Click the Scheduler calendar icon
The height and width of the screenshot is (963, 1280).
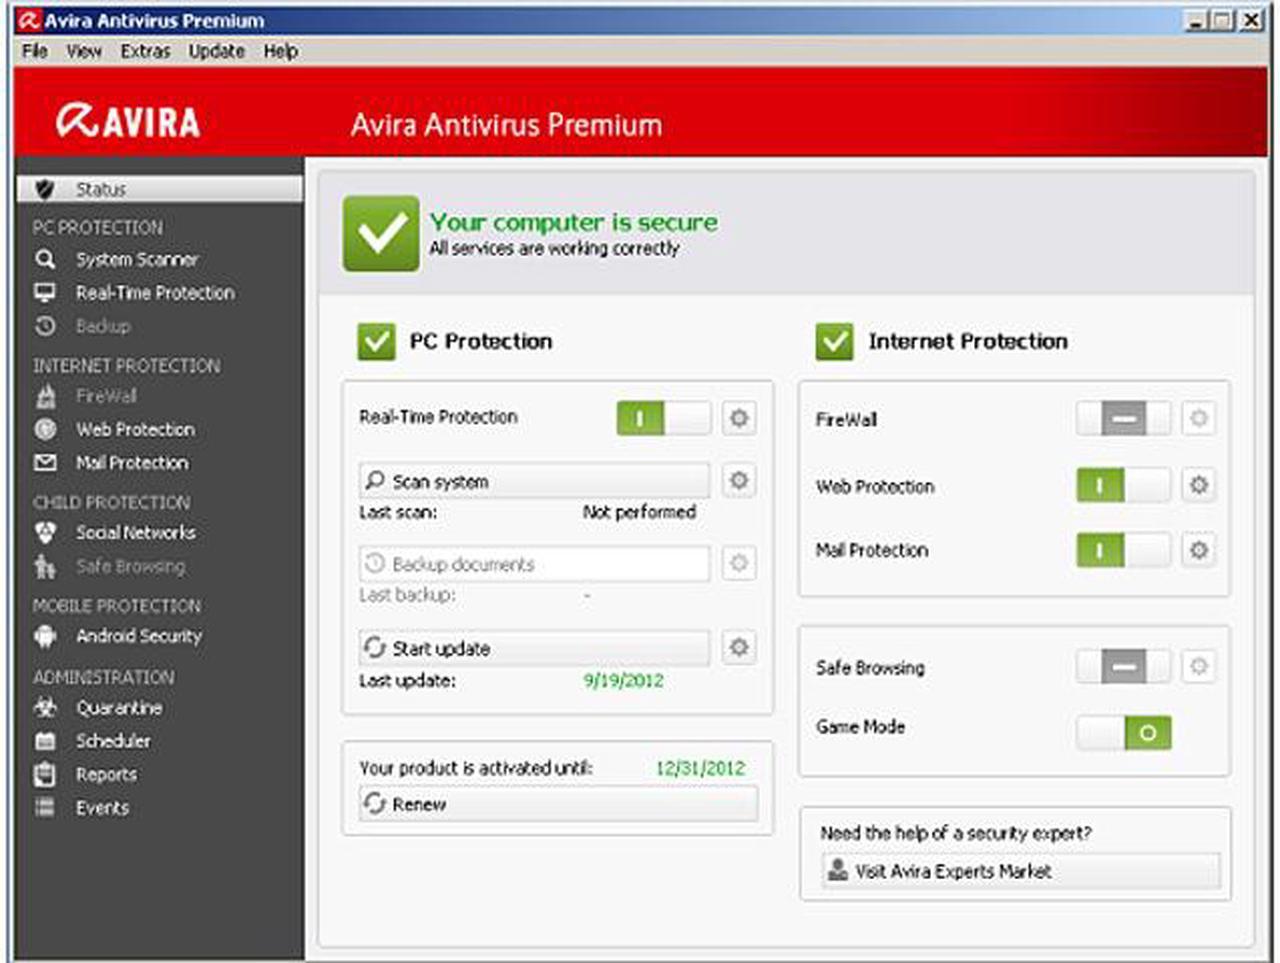[x=45, y=740]
